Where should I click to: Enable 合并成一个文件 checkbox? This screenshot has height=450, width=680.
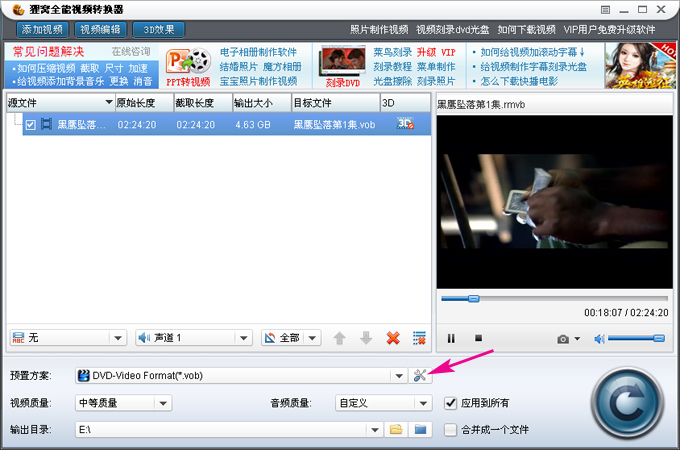(450, 430)
